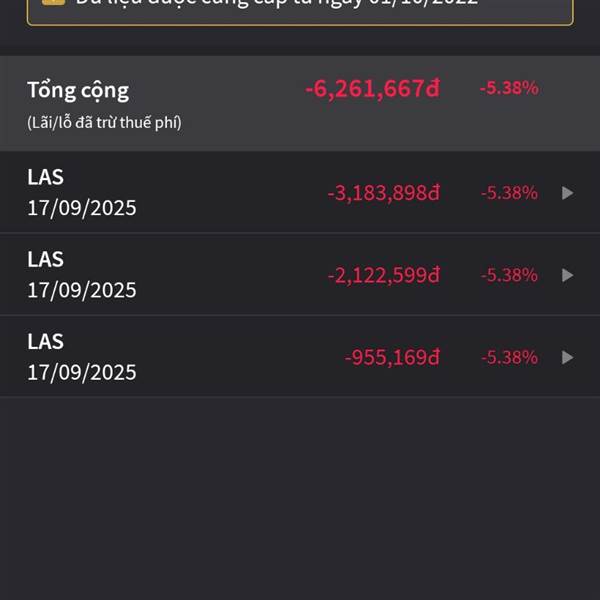
Task: Expand arrow for the -955,169đ LAS entry
Action: coord(568,357)
